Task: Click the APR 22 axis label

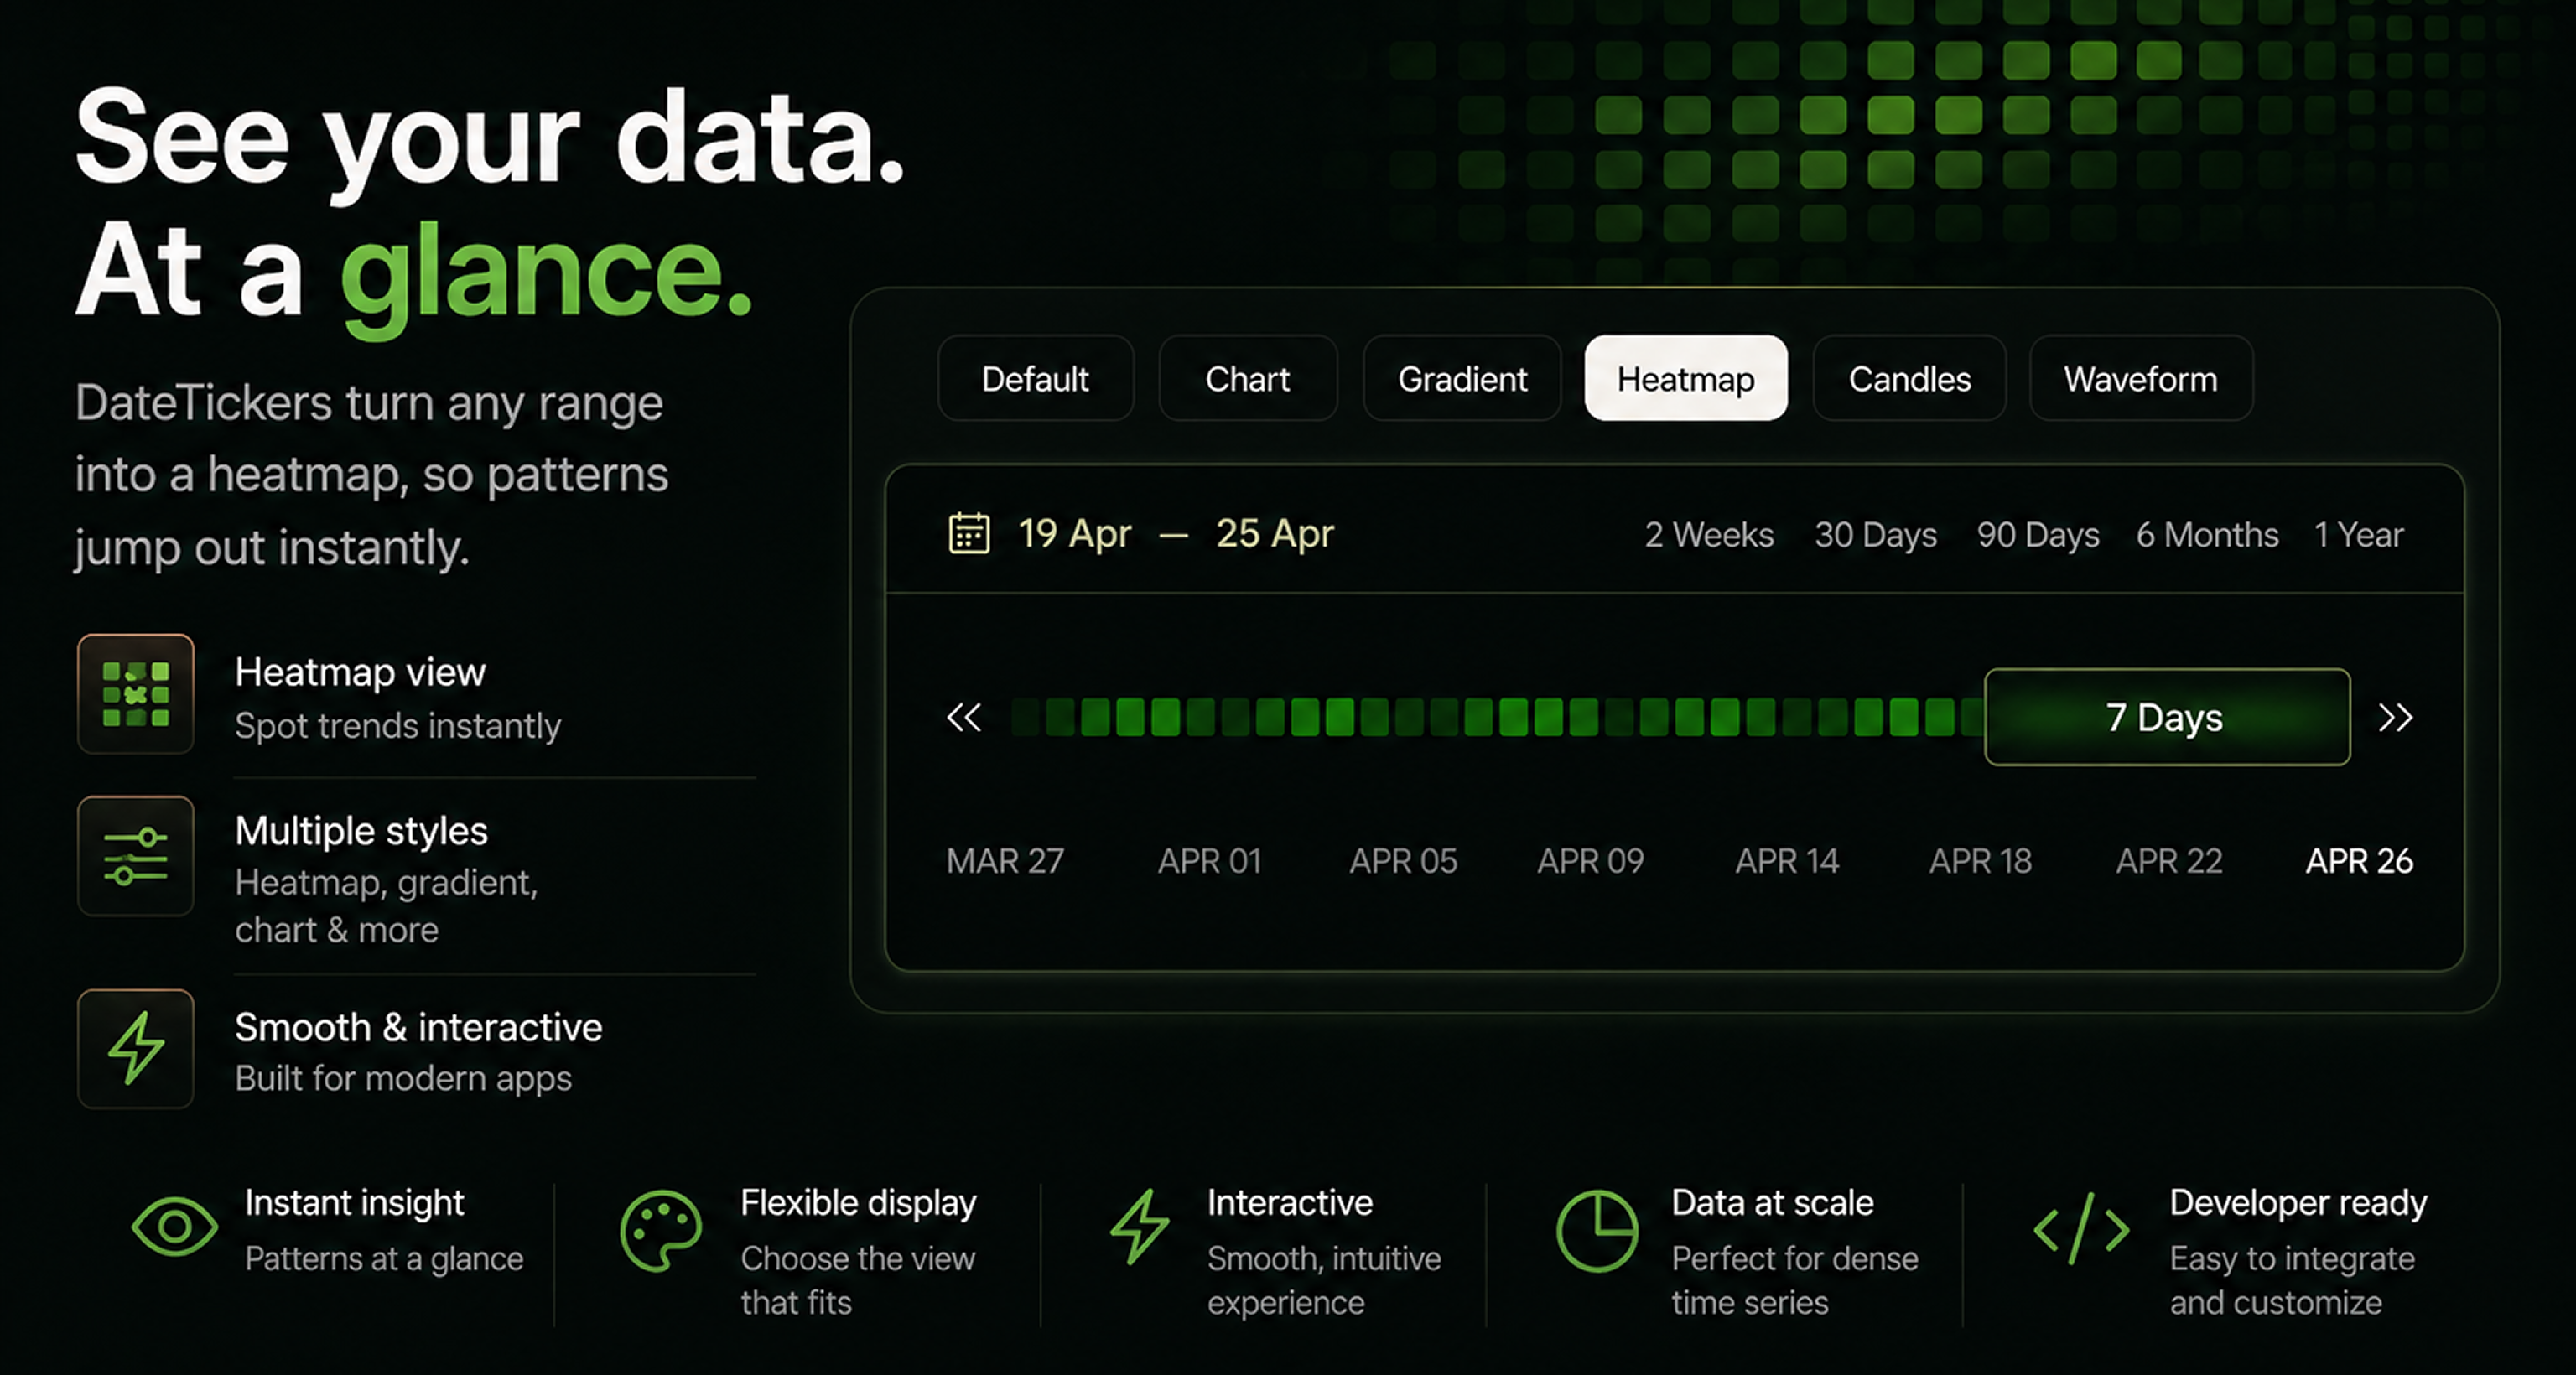Action: (x=2169, y=861)
